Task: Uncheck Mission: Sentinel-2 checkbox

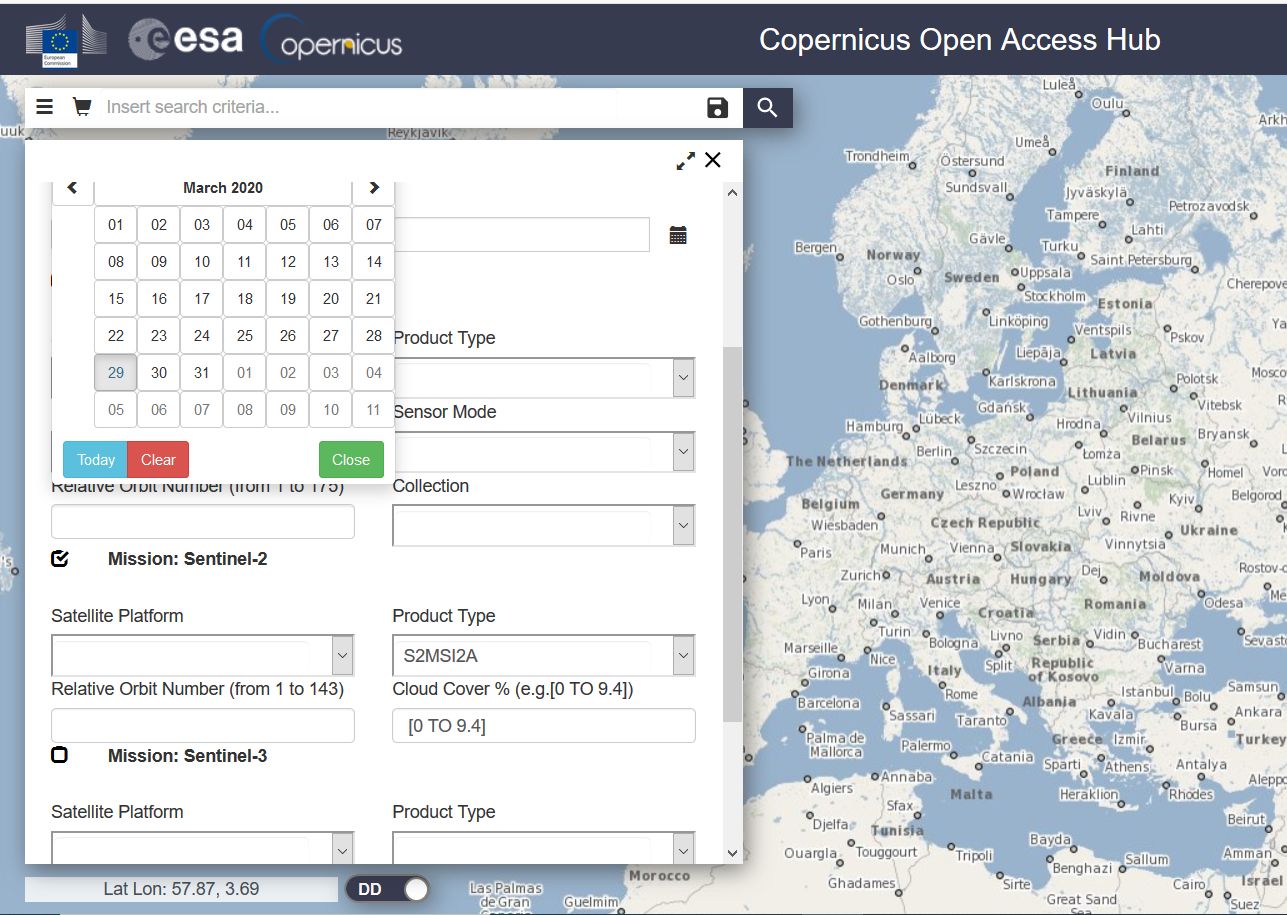Action: (x=60, y=559)
